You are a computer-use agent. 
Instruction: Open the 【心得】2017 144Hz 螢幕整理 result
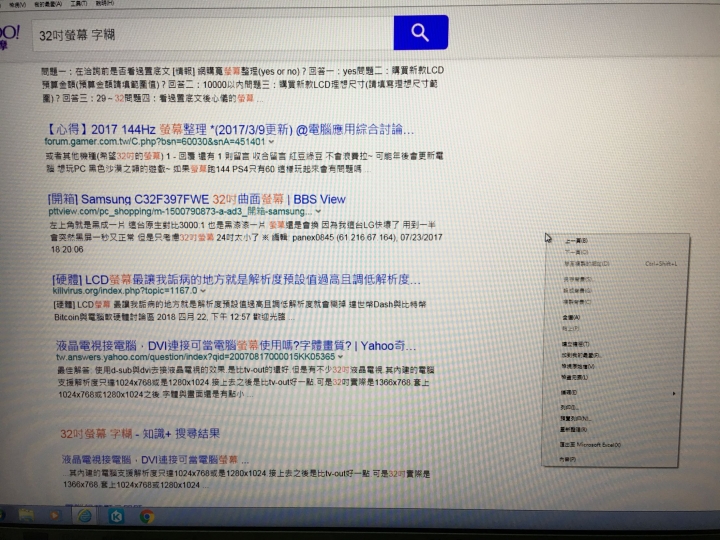tap(230, 130)
